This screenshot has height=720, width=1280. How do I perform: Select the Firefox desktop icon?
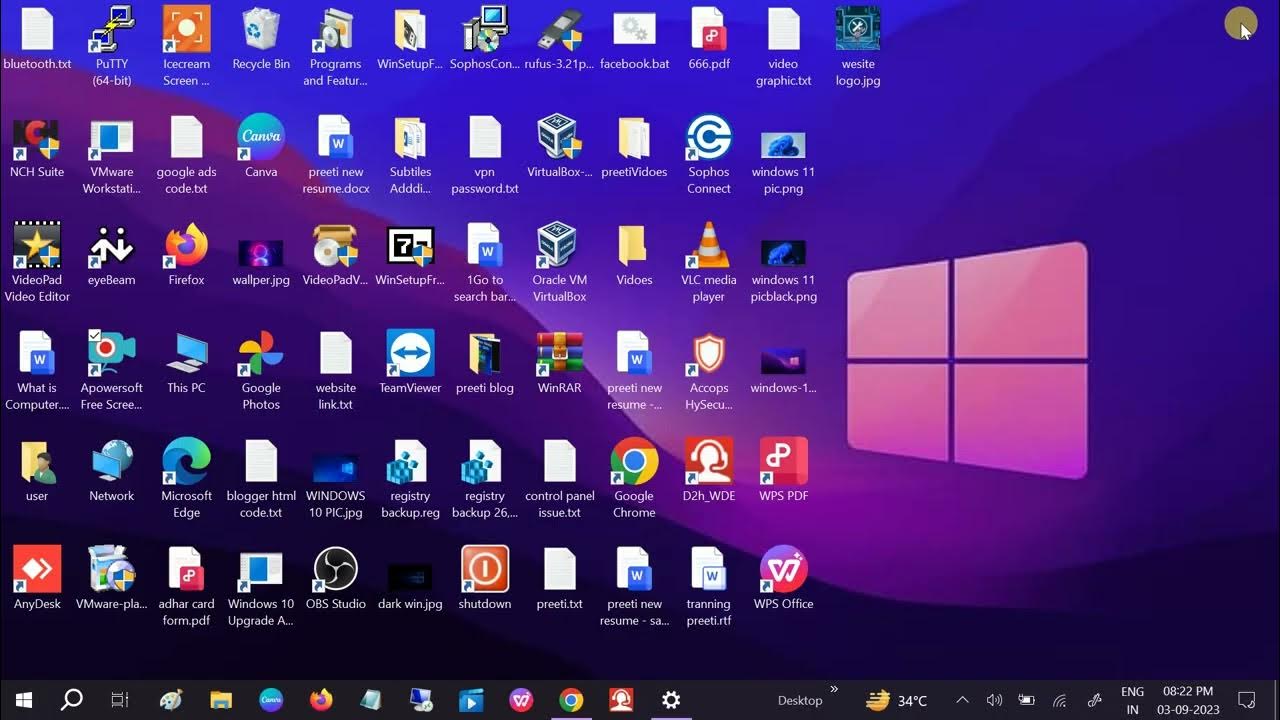[187, 246]
